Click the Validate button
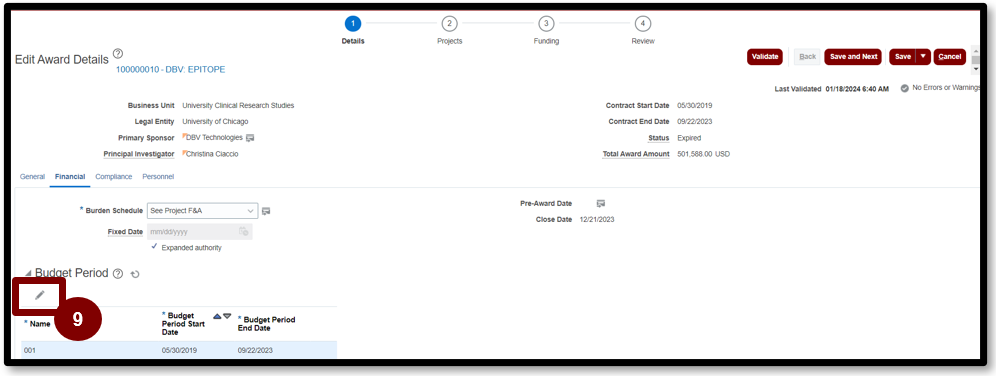Screen dimensions: 996x376 tap(765, 57)
